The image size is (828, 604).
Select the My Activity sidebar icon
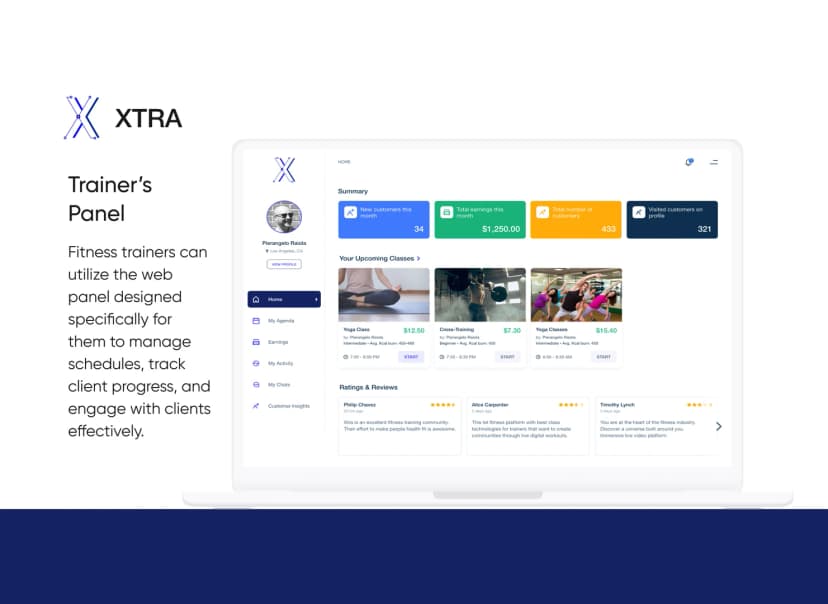coord(256,363)
